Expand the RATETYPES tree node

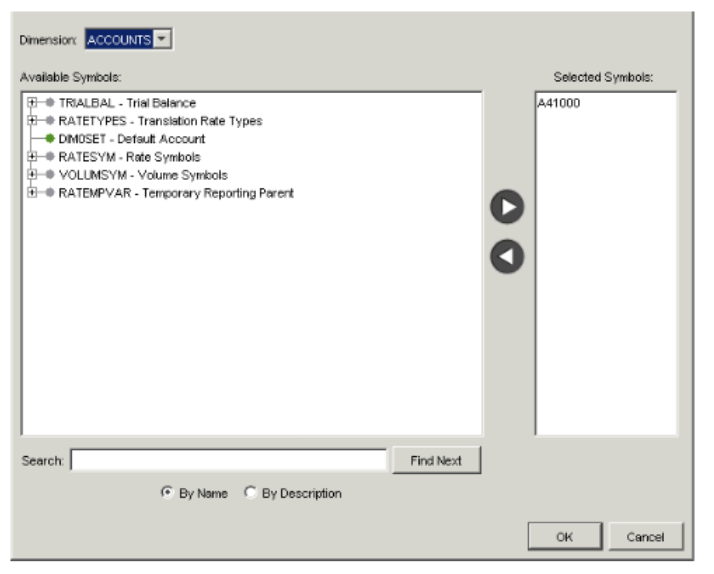[32, 121]
